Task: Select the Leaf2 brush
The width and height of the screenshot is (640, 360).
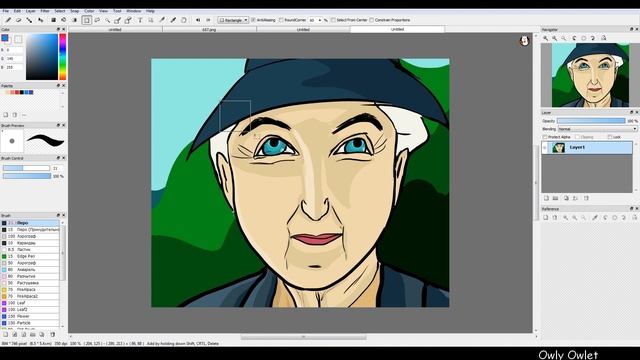Action: (30, 310)
